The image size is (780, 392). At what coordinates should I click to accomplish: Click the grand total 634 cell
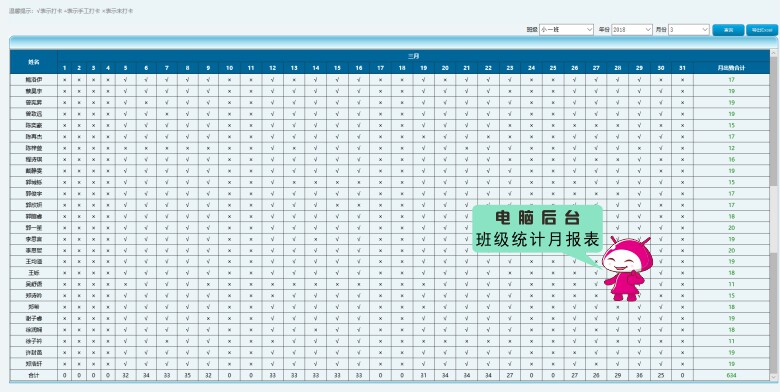[x=731, y=376]
